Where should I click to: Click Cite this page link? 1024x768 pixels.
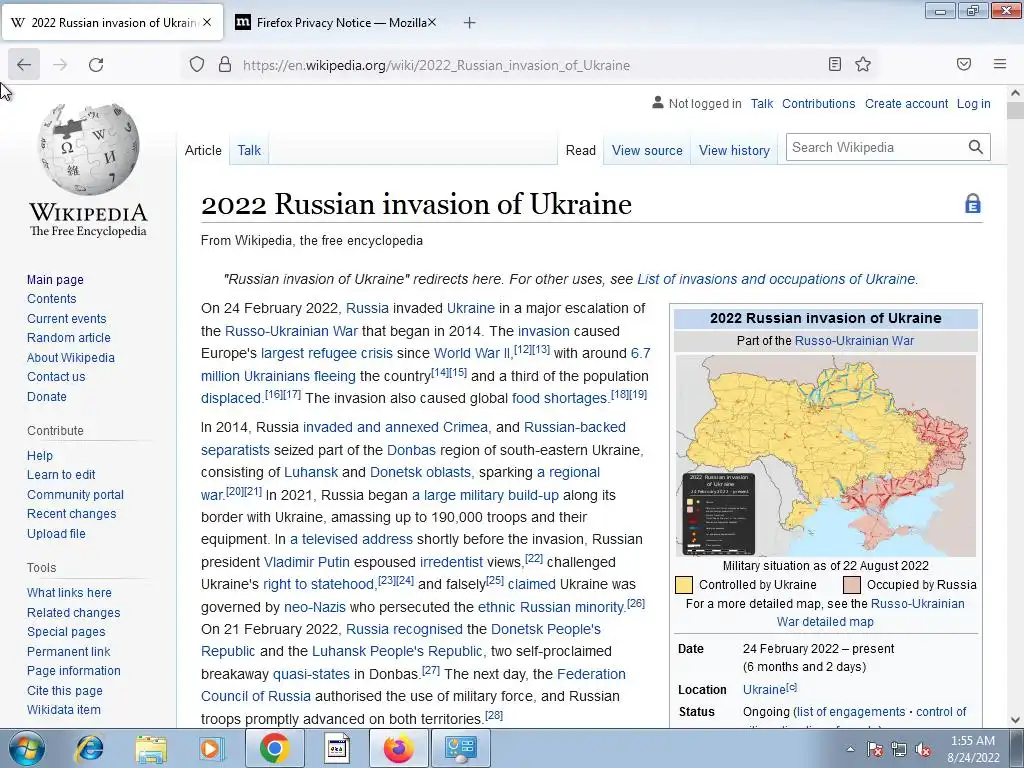coord(64,690)
